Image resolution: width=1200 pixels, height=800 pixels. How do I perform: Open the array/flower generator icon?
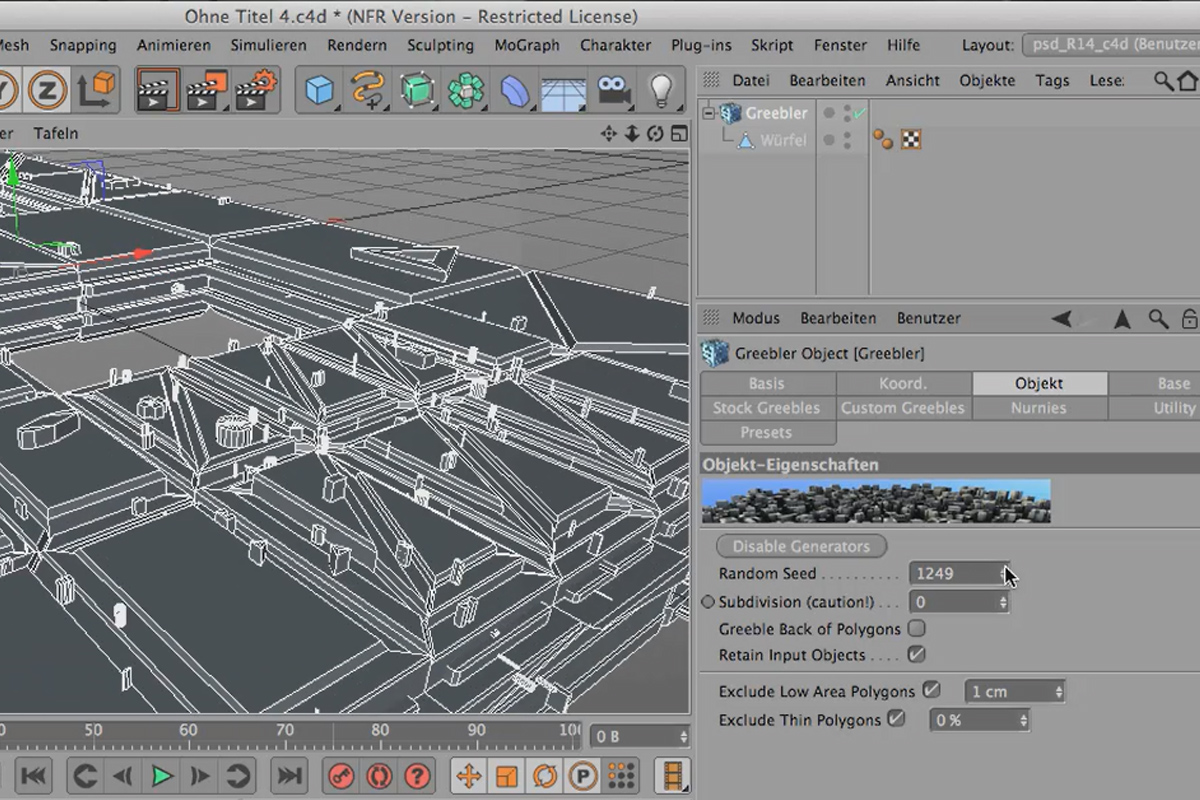(465, 91)
